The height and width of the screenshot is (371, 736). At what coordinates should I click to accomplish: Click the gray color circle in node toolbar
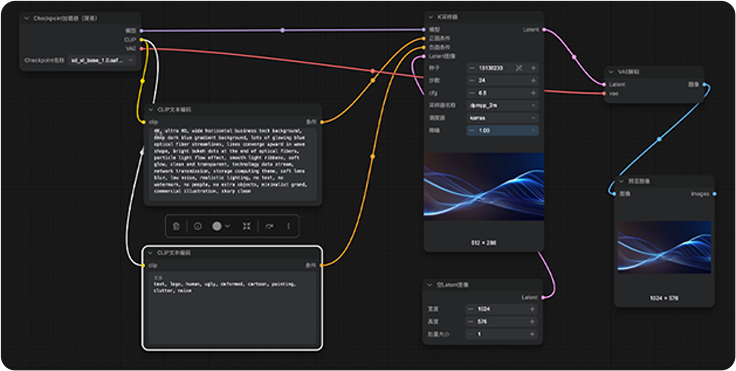click(x=216, y=226)
